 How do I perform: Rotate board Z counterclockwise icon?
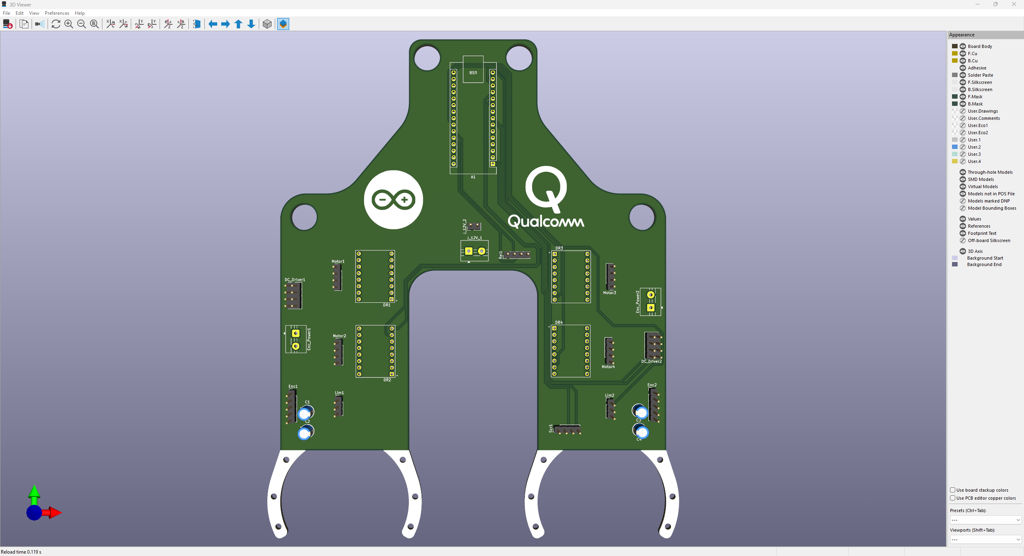click(x=181, y=24)
